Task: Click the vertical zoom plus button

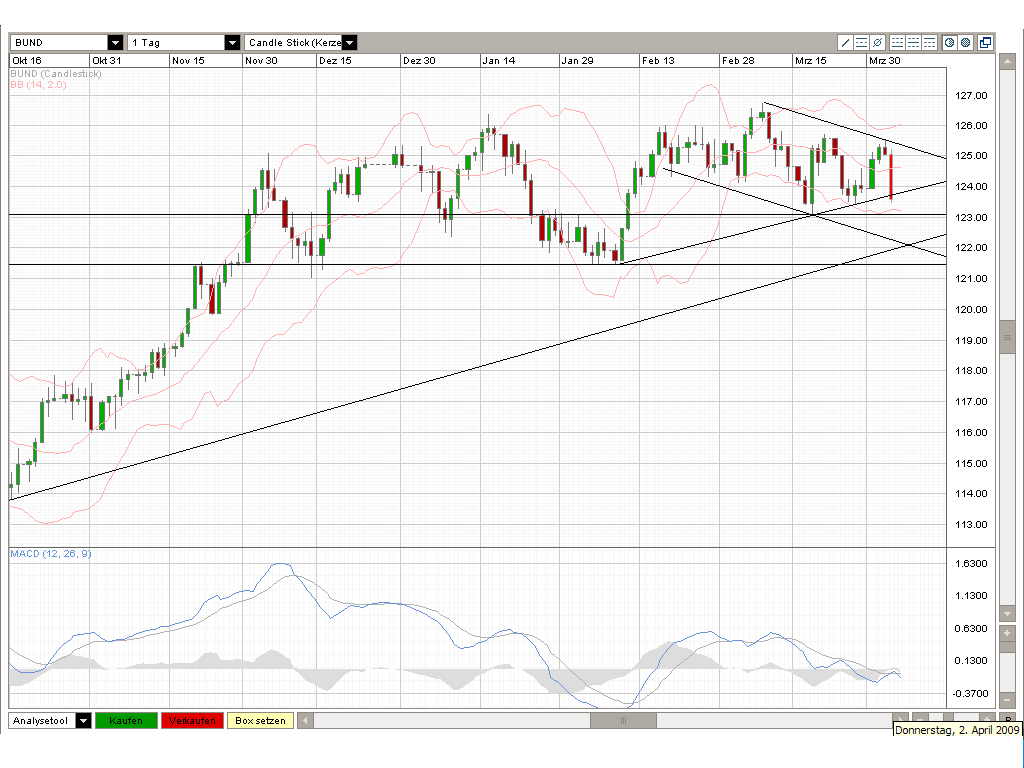Action: (x=1007, y=633)
